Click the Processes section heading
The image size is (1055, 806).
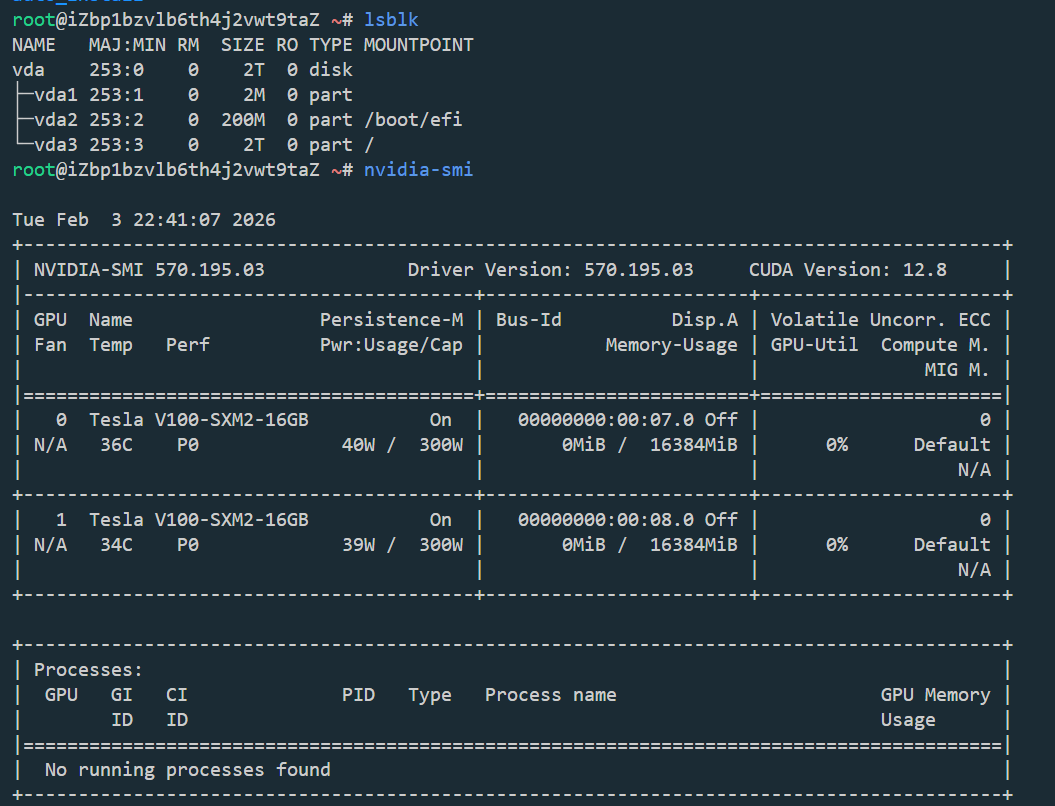89,670
